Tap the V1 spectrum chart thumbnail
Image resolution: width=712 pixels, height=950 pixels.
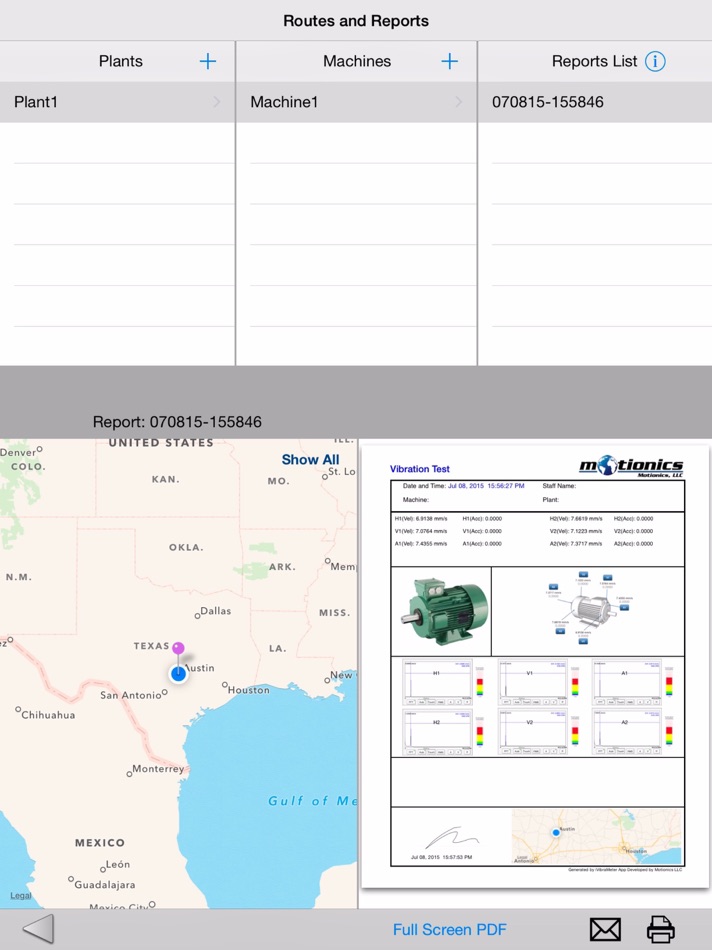click(533, 682)
